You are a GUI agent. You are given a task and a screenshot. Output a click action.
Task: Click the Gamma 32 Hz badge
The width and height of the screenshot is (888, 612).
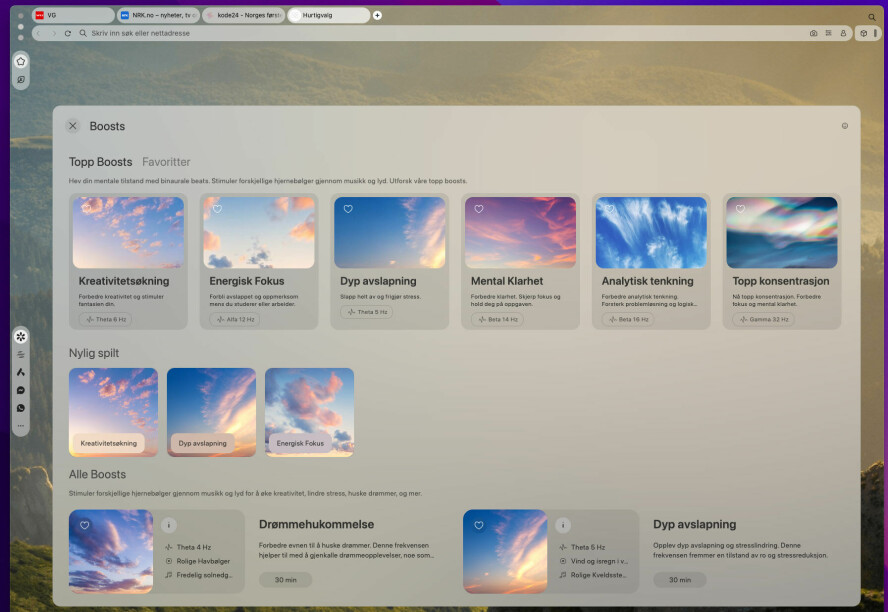763,319
